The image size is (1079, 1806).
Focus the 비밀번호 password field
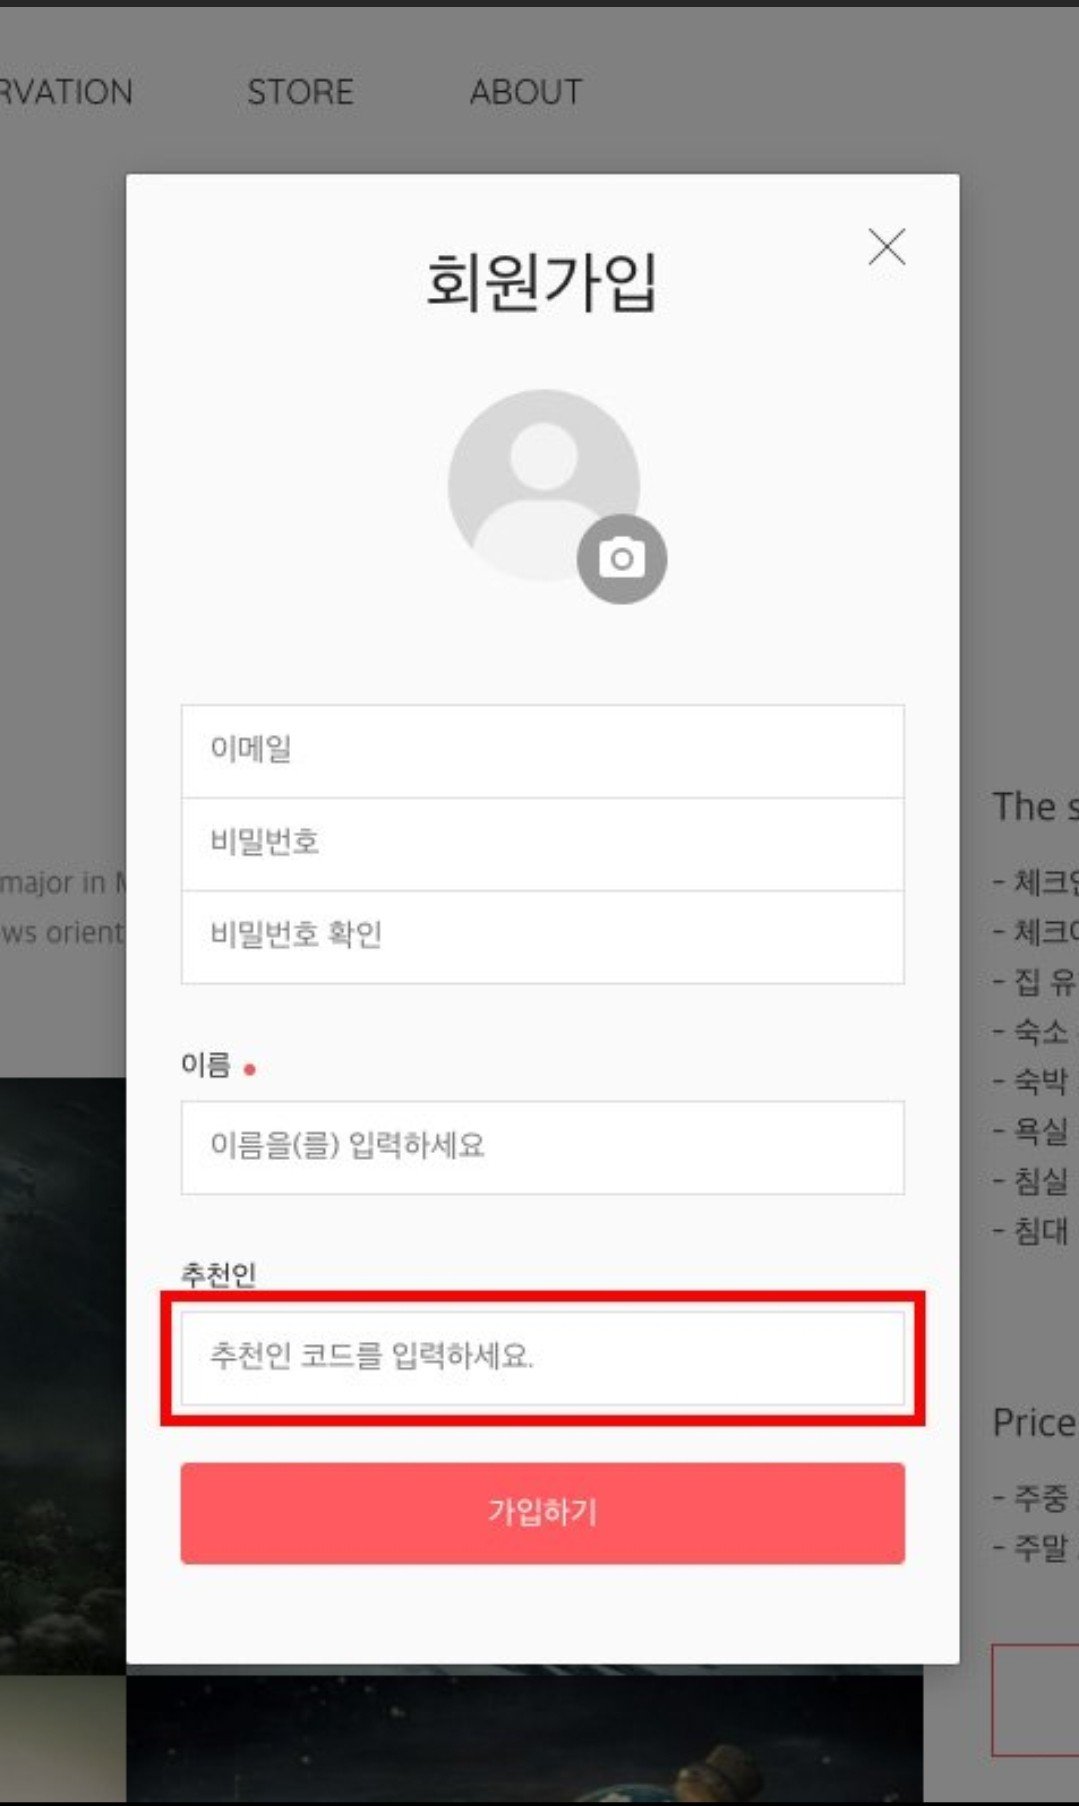(x=542, y=844)
